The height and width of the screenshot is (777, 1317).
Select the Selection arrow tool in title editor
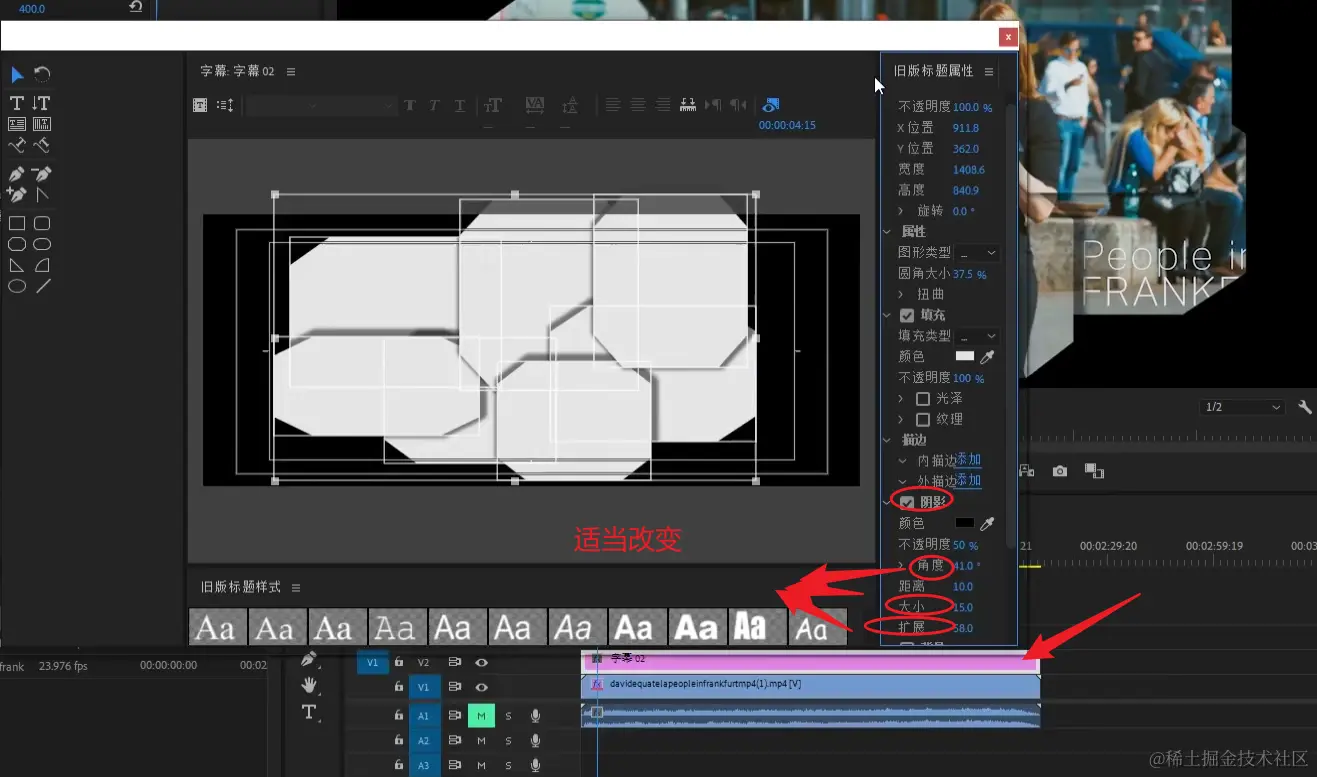[17, 75]
